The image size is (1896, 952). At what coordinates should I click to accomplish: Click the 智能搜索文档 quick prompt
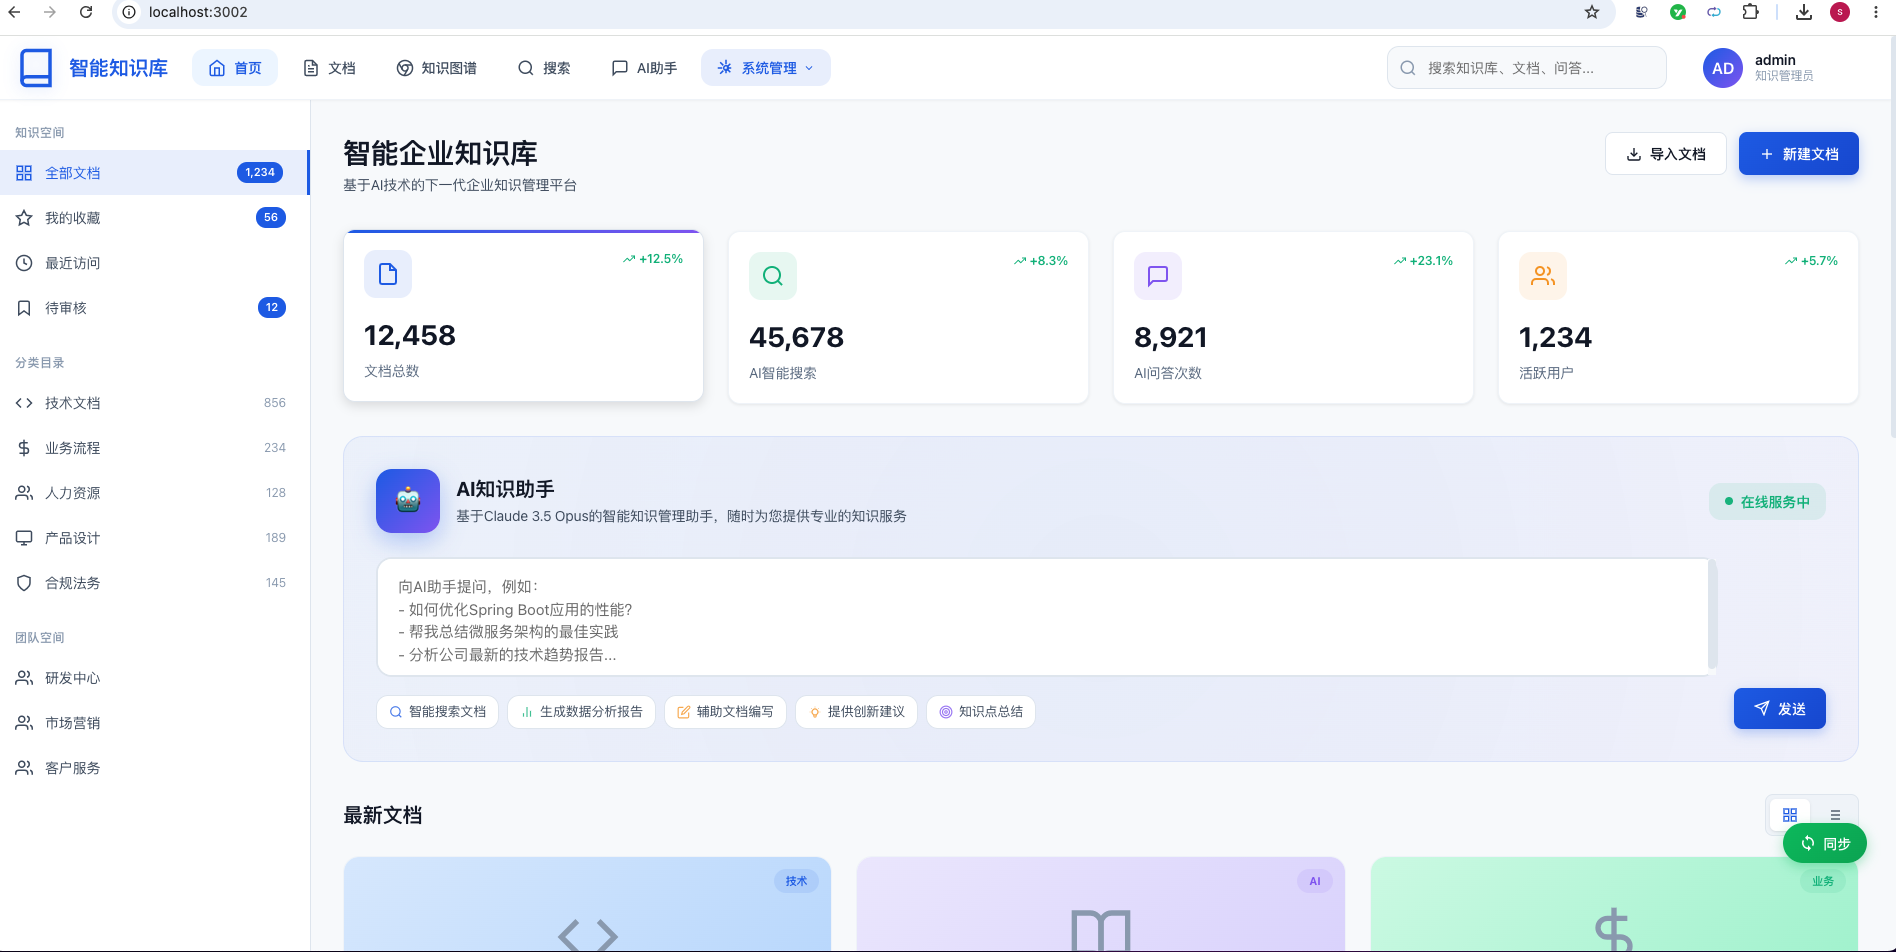[437, 712]
